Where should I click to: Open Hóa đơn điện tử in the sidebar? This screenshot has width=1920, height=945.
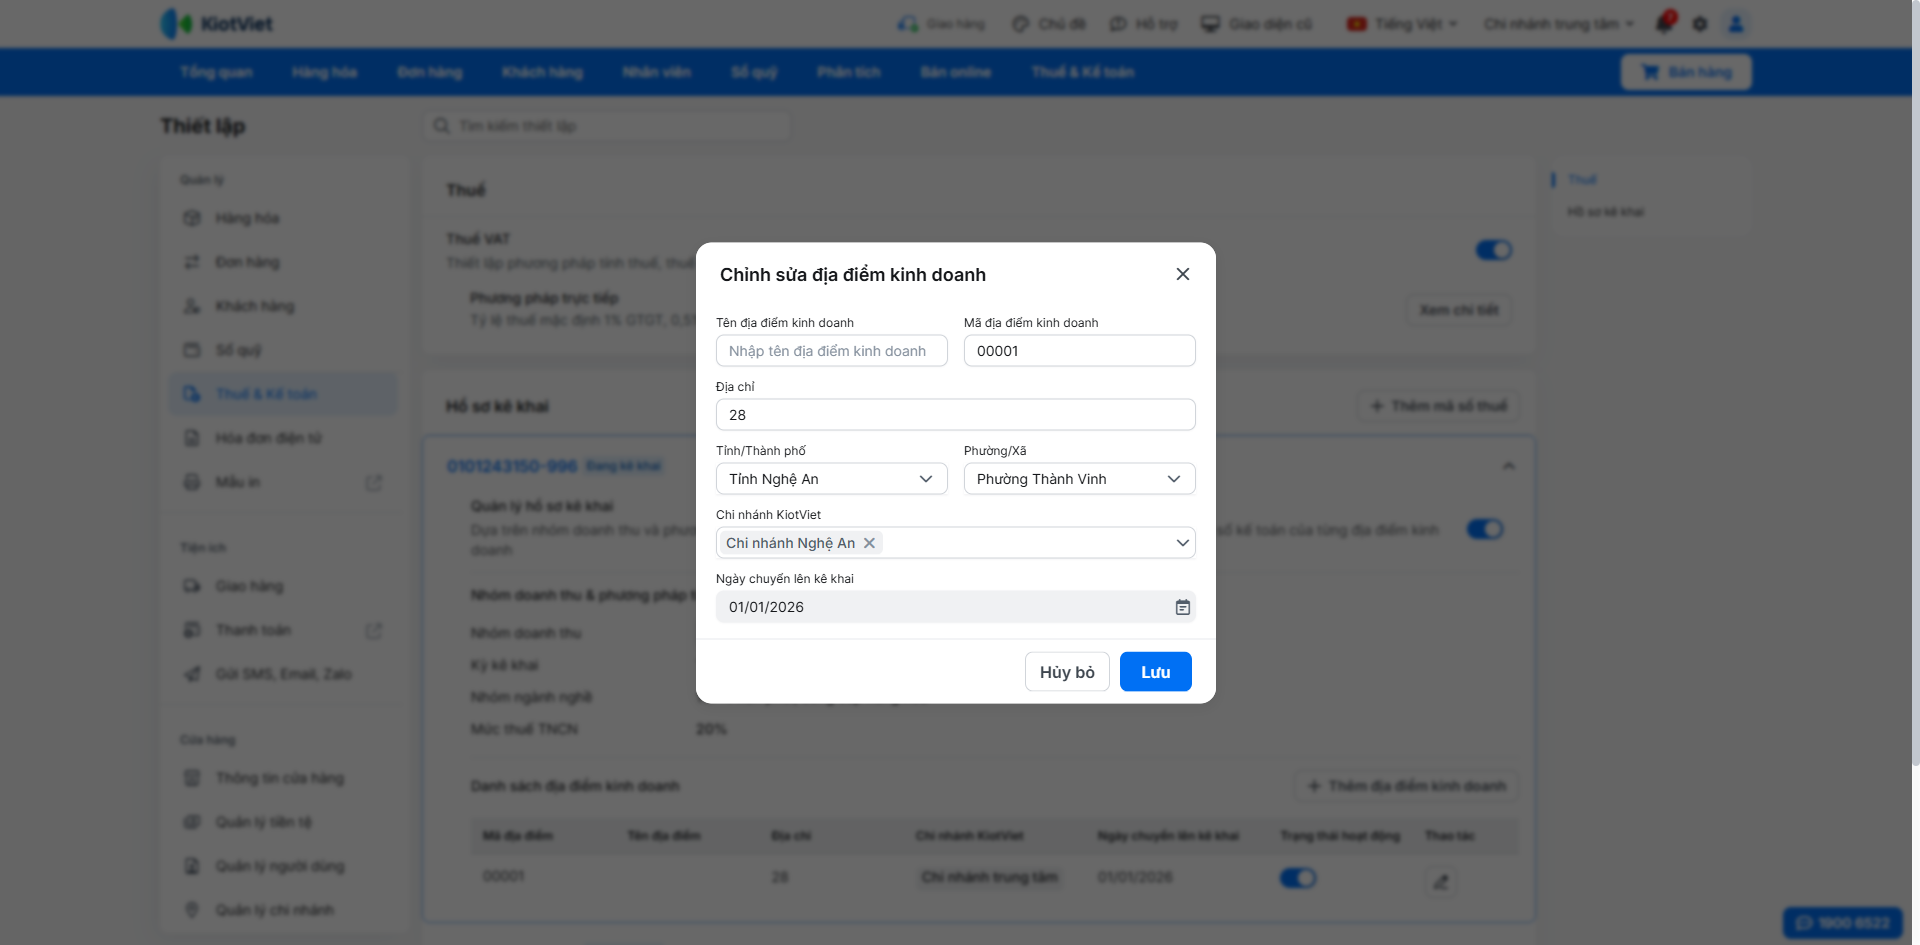[283, 438]
